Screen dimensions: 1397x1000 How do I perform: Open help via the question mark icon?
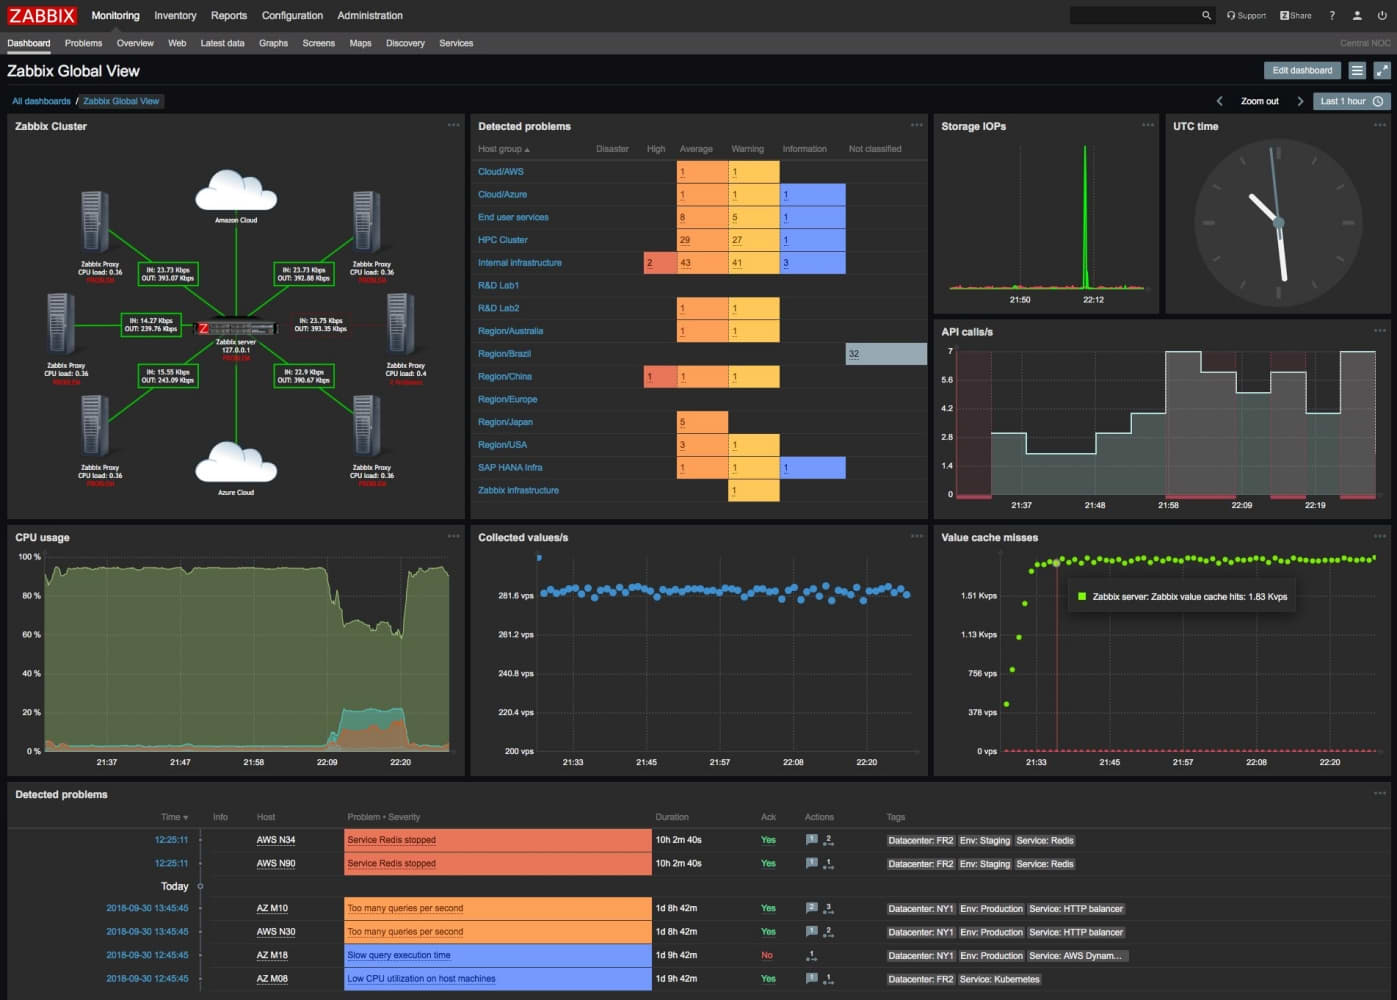click(1331, 15)
